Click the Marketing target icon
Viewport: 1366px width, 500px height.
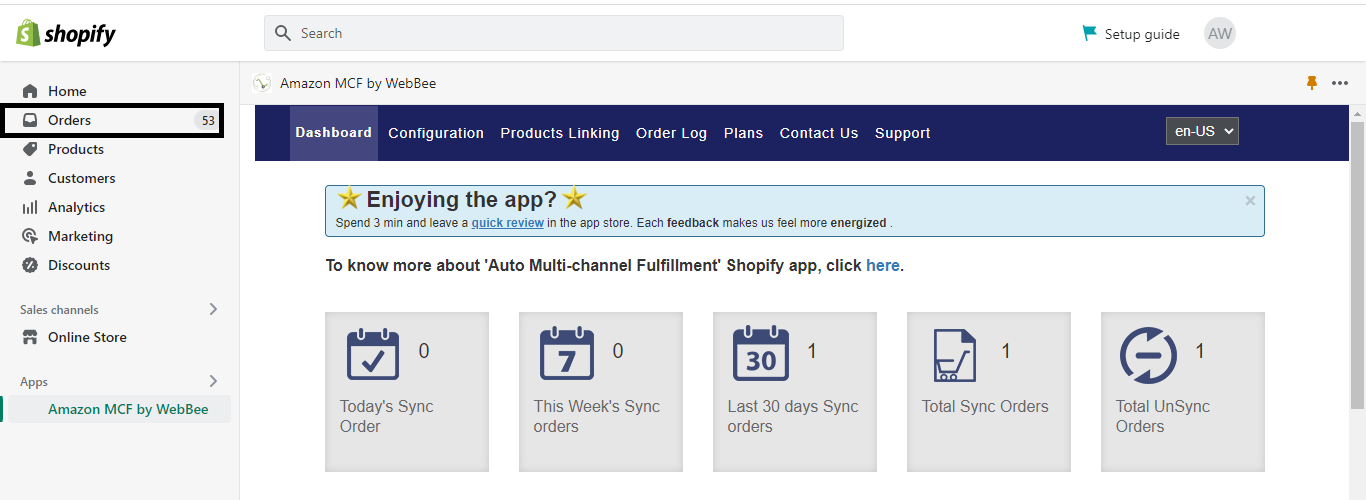pos(30,236)
